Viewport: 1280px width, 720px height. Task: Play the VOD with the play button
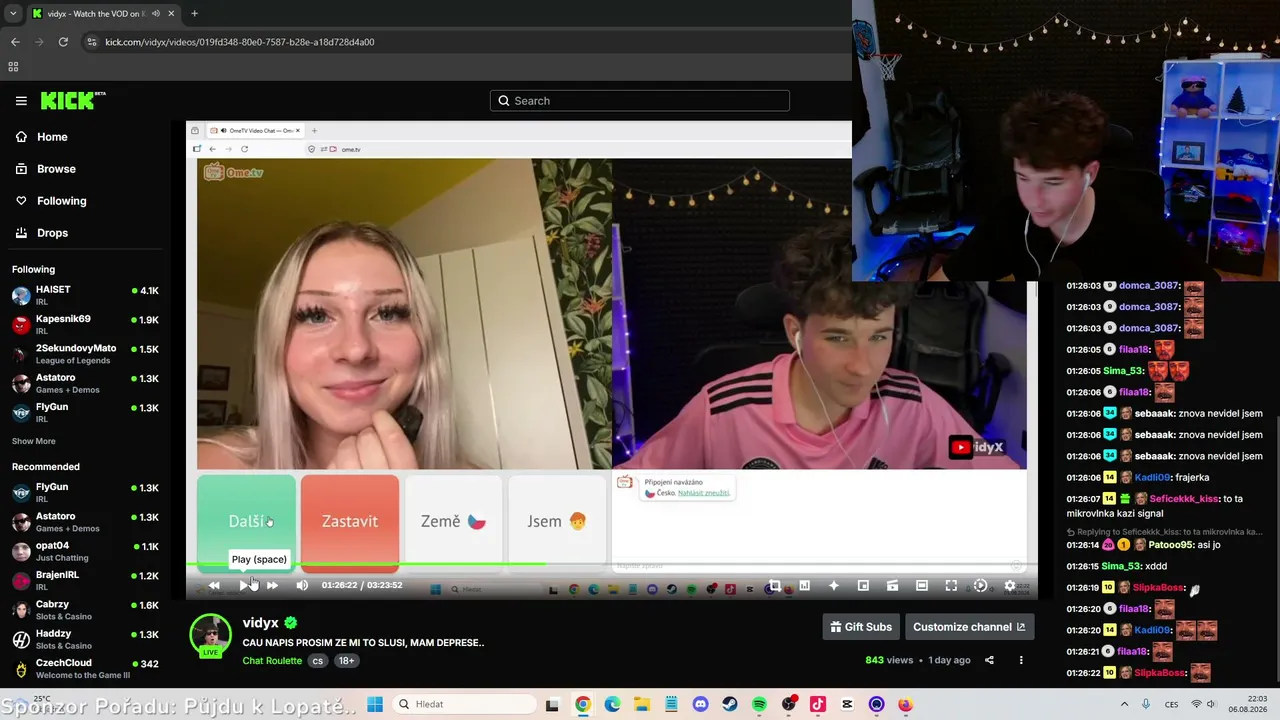tap(243, 586)
